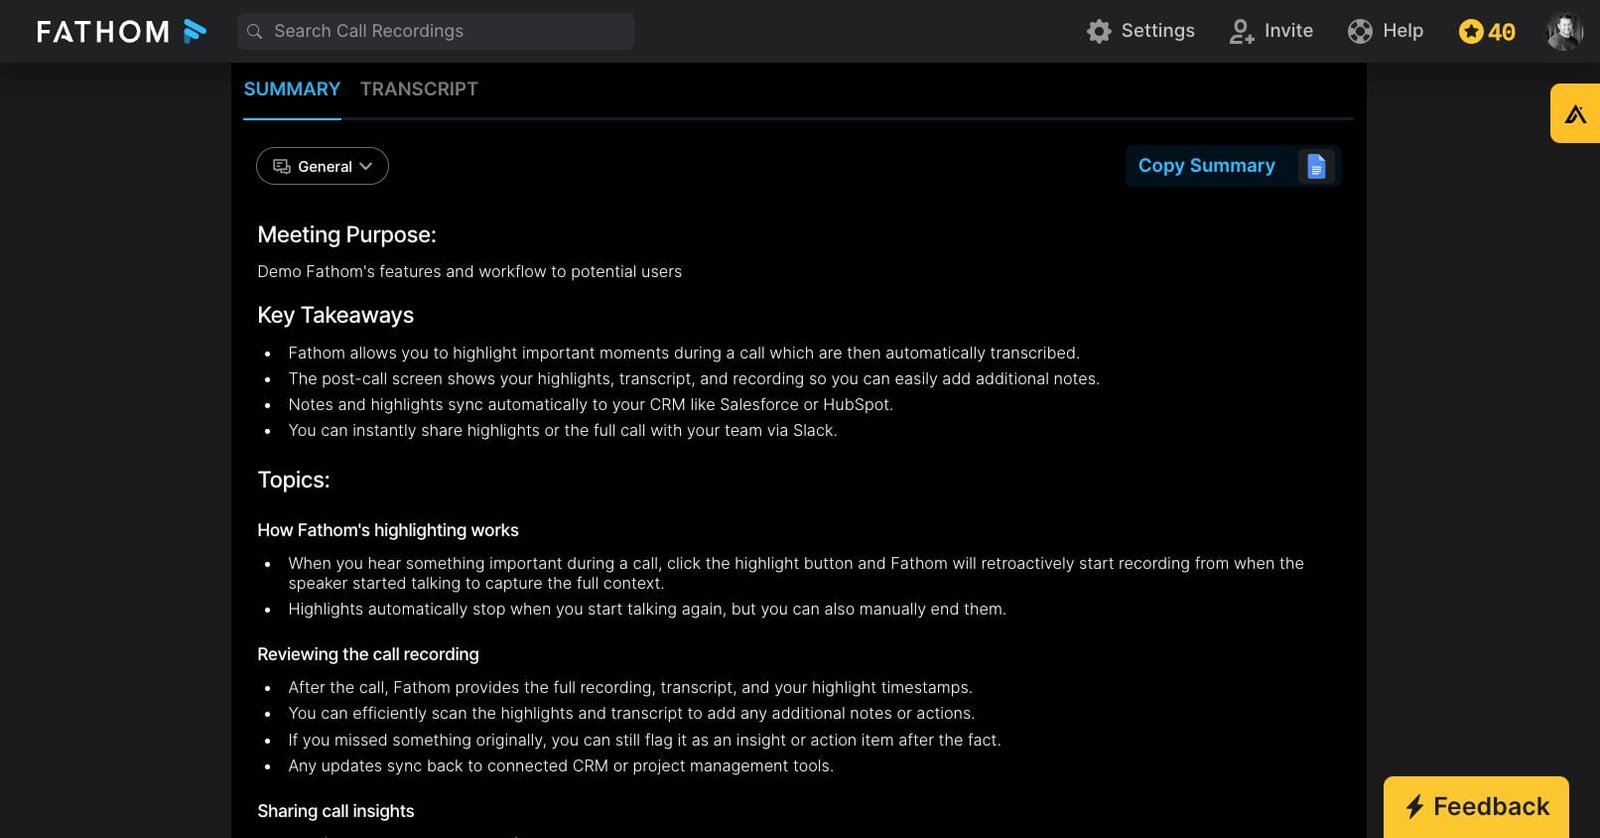Focus the Search Call Recordings field
Viewport: 1600px width, 838px height.
[440, 31]
